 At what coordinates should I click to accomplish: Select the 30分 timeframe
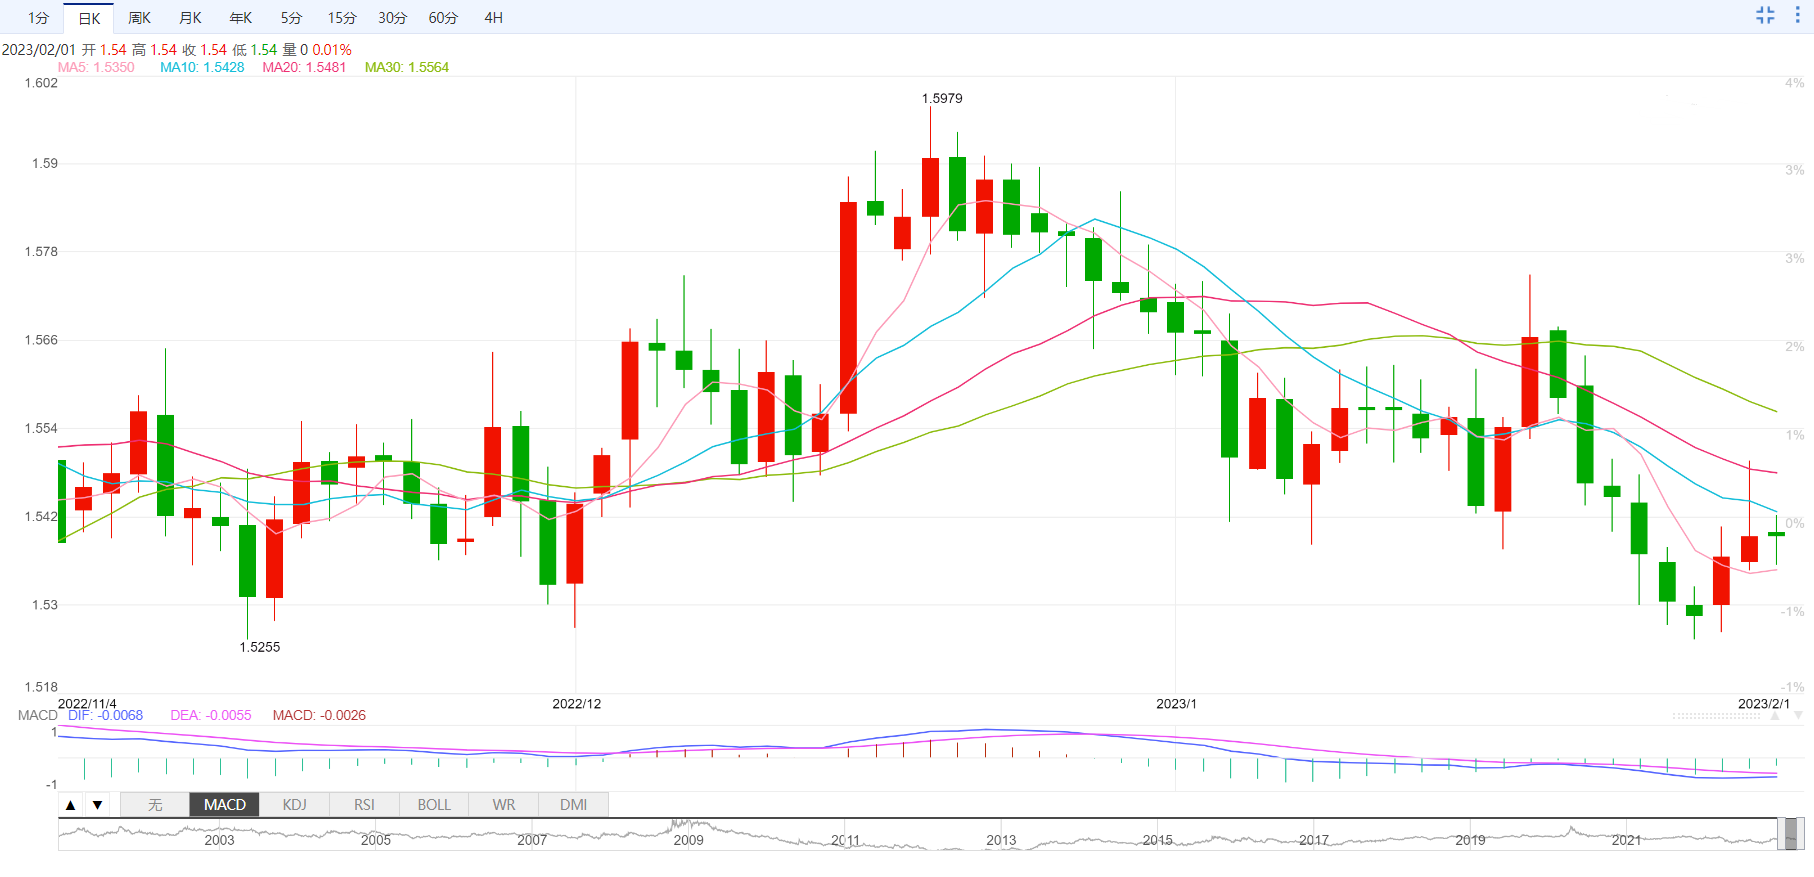click(393, 18)
